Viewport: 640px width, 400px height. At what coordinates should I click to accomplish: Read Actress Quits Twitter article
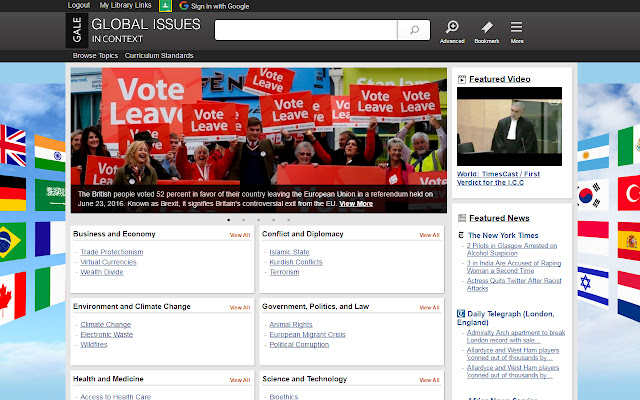tap(514, 284)
